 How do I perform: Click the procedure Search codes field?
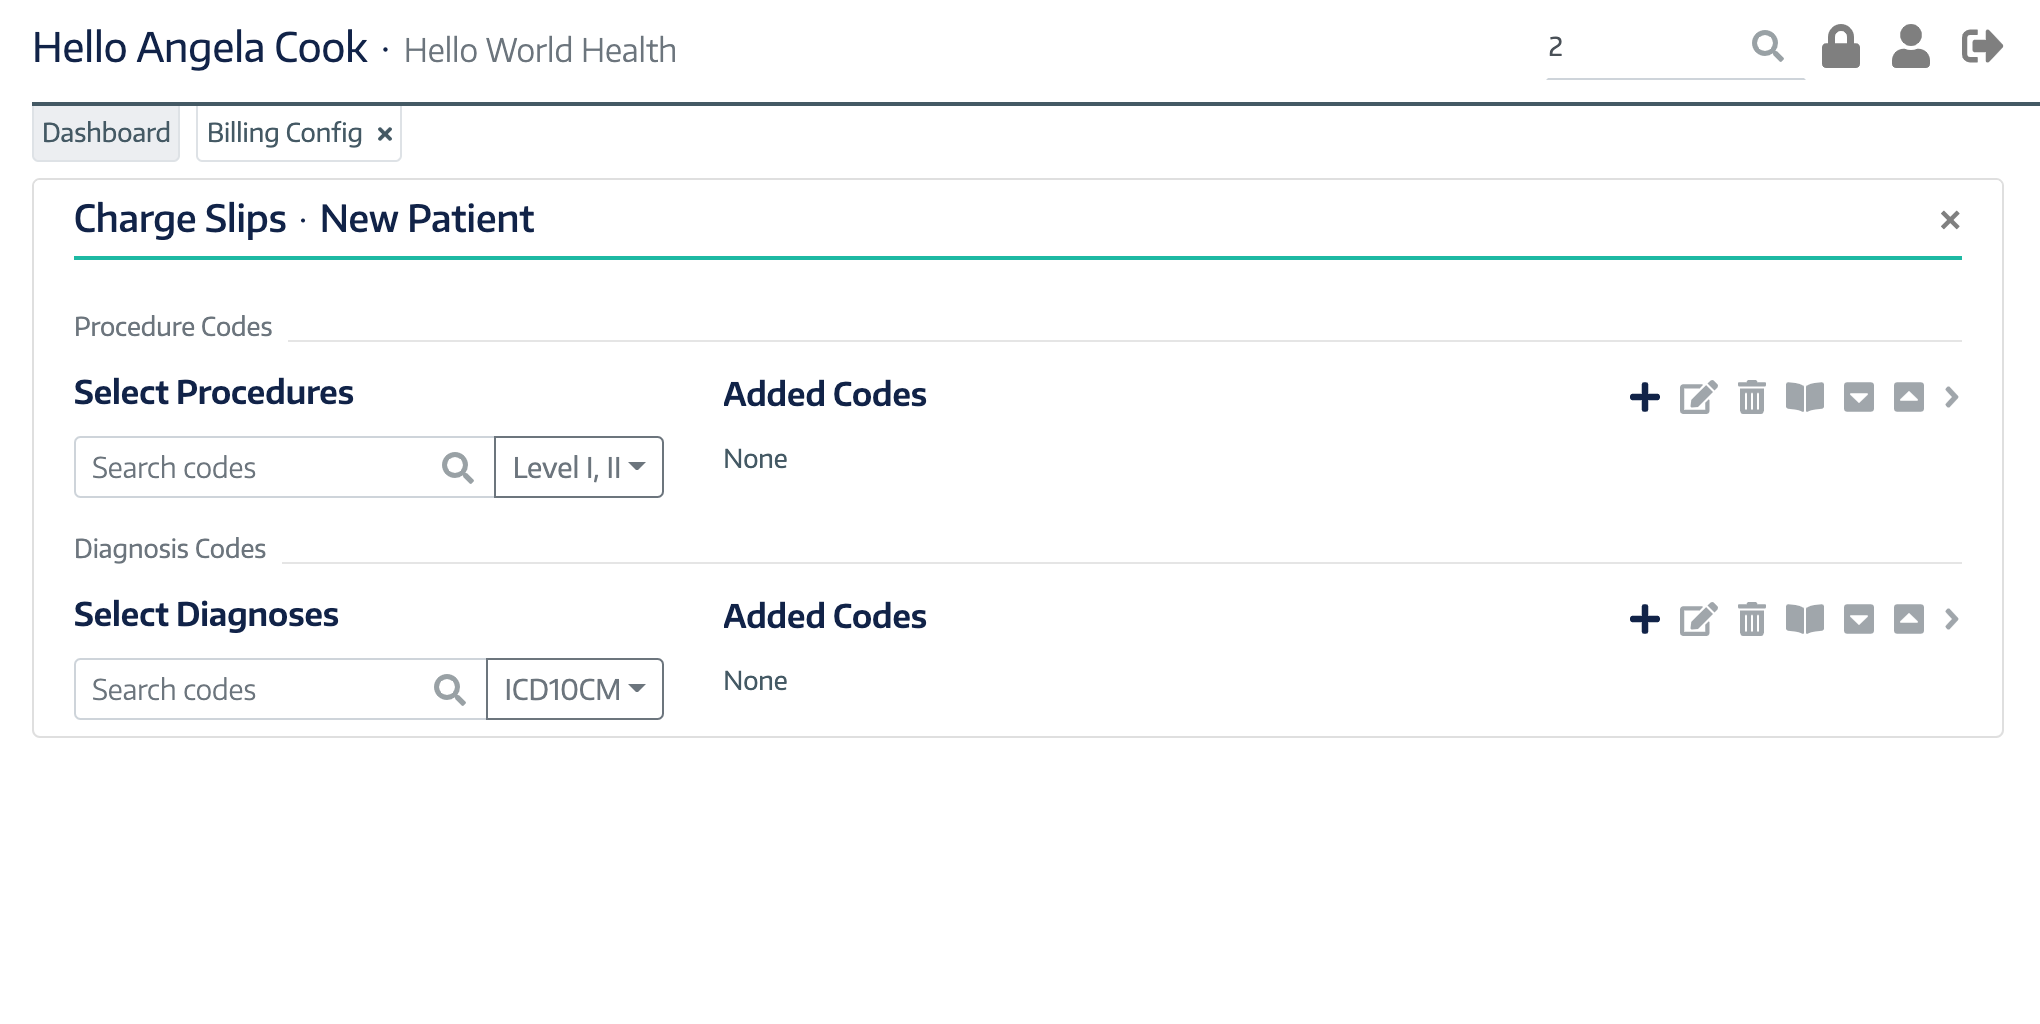[x=284, y=467]
